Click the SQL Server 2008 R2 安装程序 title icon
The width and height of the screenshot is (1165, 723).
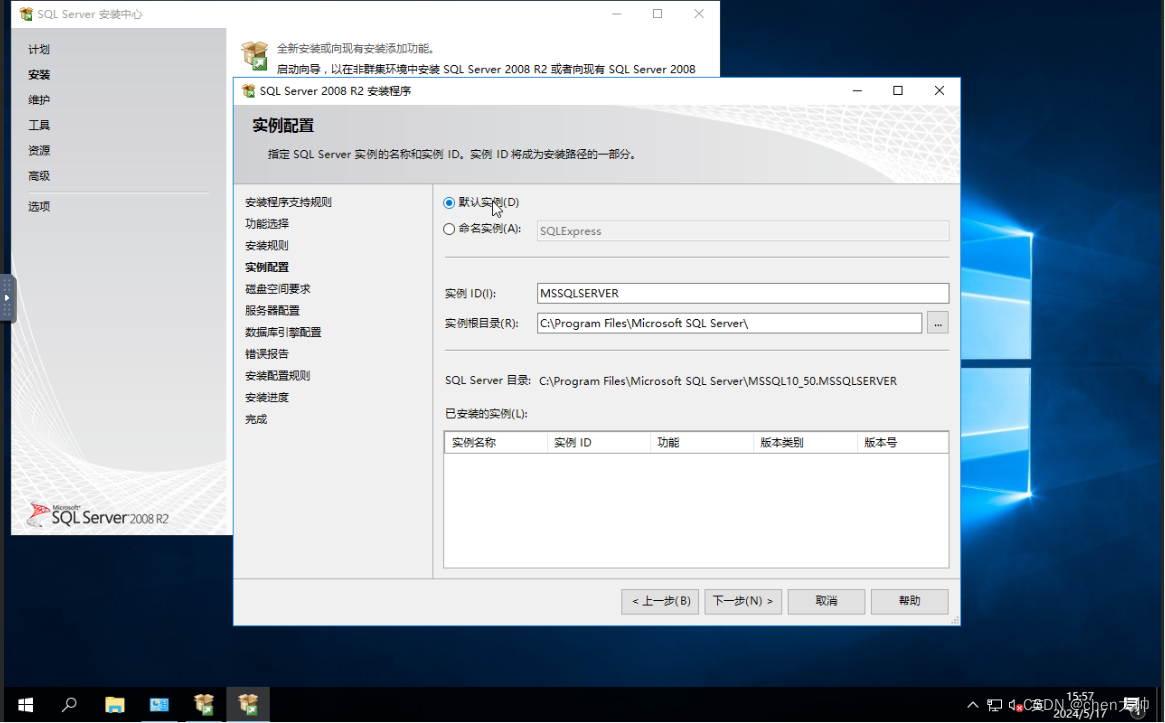click(x=249, y=91)
